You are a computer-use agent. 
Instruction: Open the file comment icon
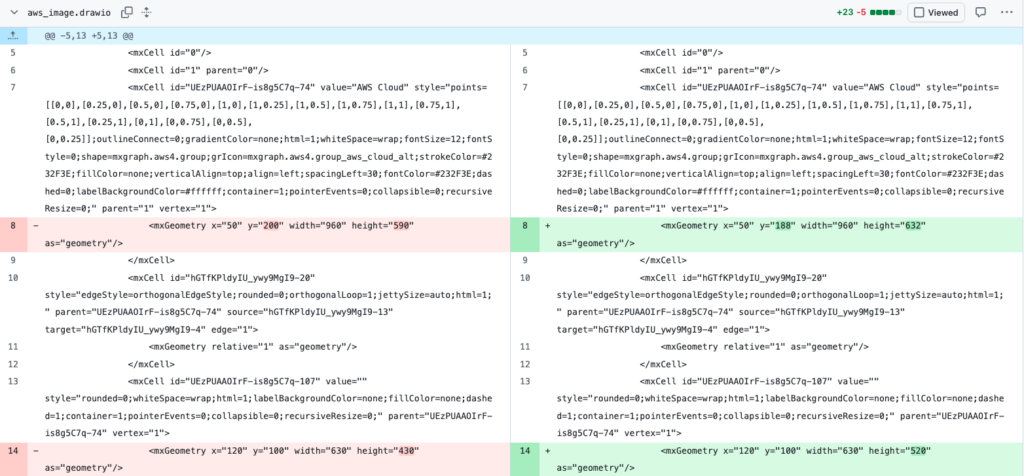tap(980, 13)
